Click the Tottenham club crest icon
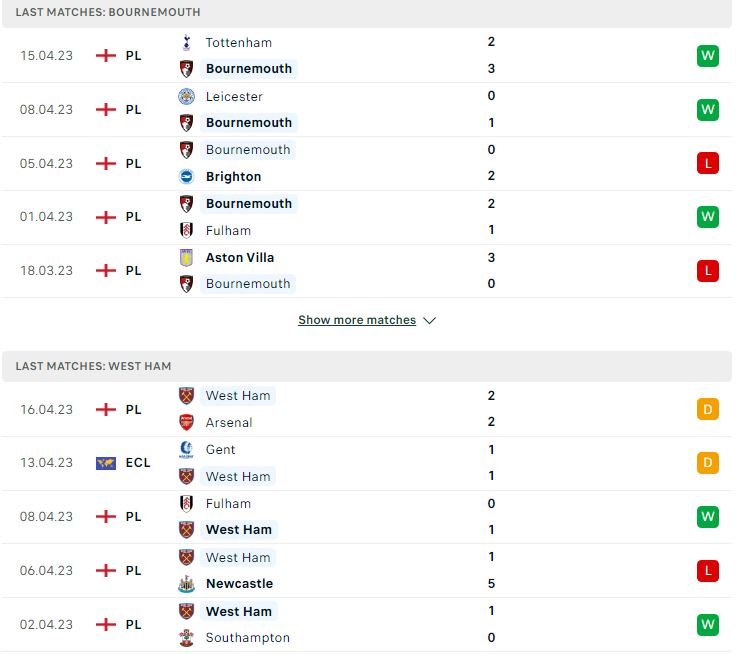The width and height of the screenshot is (745, 654). pos(186,42)
